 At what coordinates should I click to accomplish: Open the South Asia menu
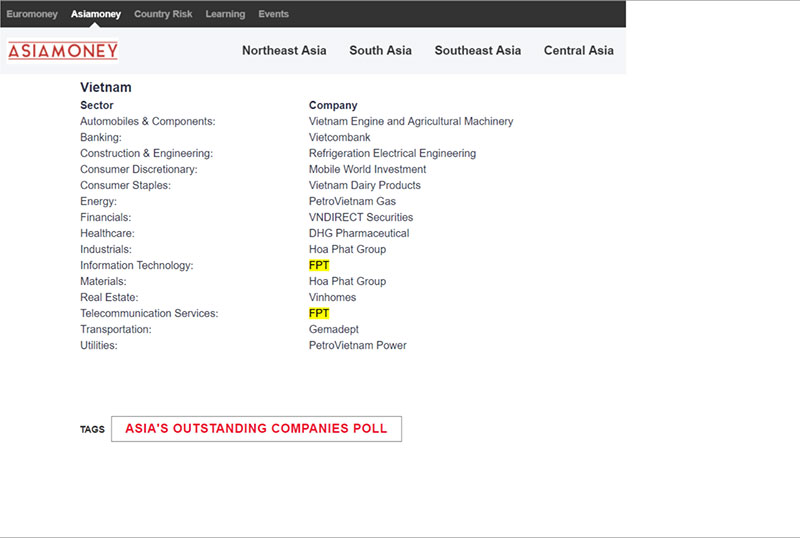(x=380, y=50)
